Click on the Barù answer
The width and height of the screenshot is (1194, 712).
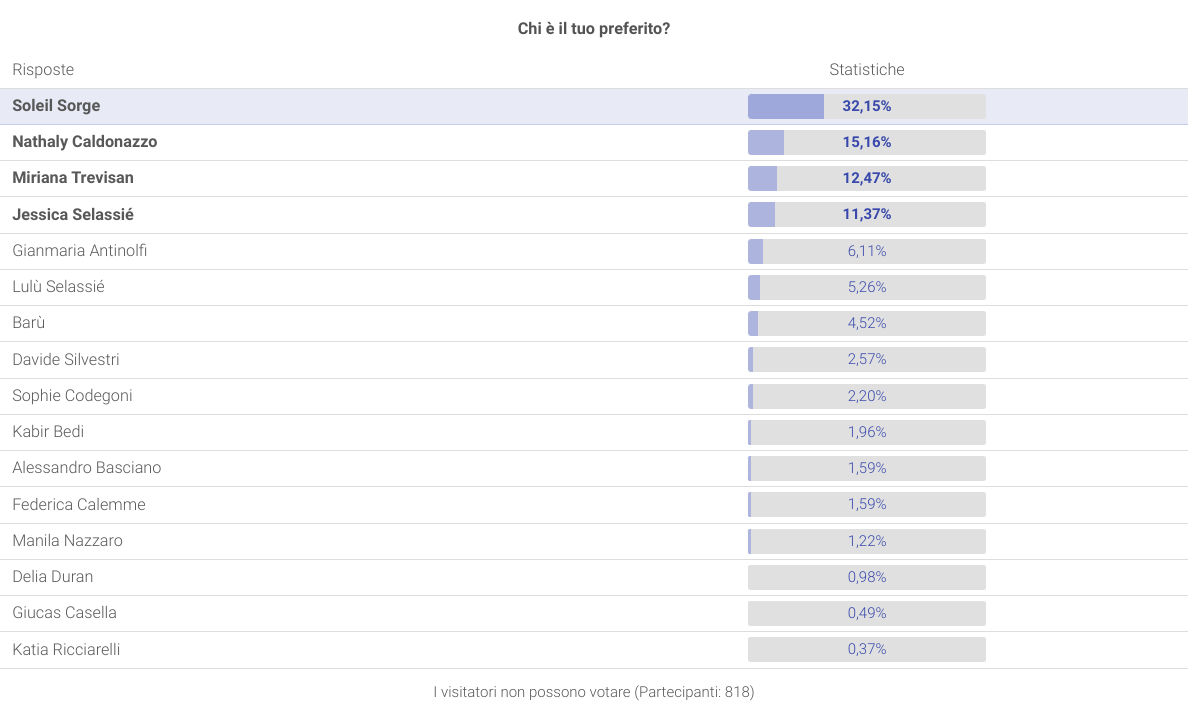pos(29,323)
